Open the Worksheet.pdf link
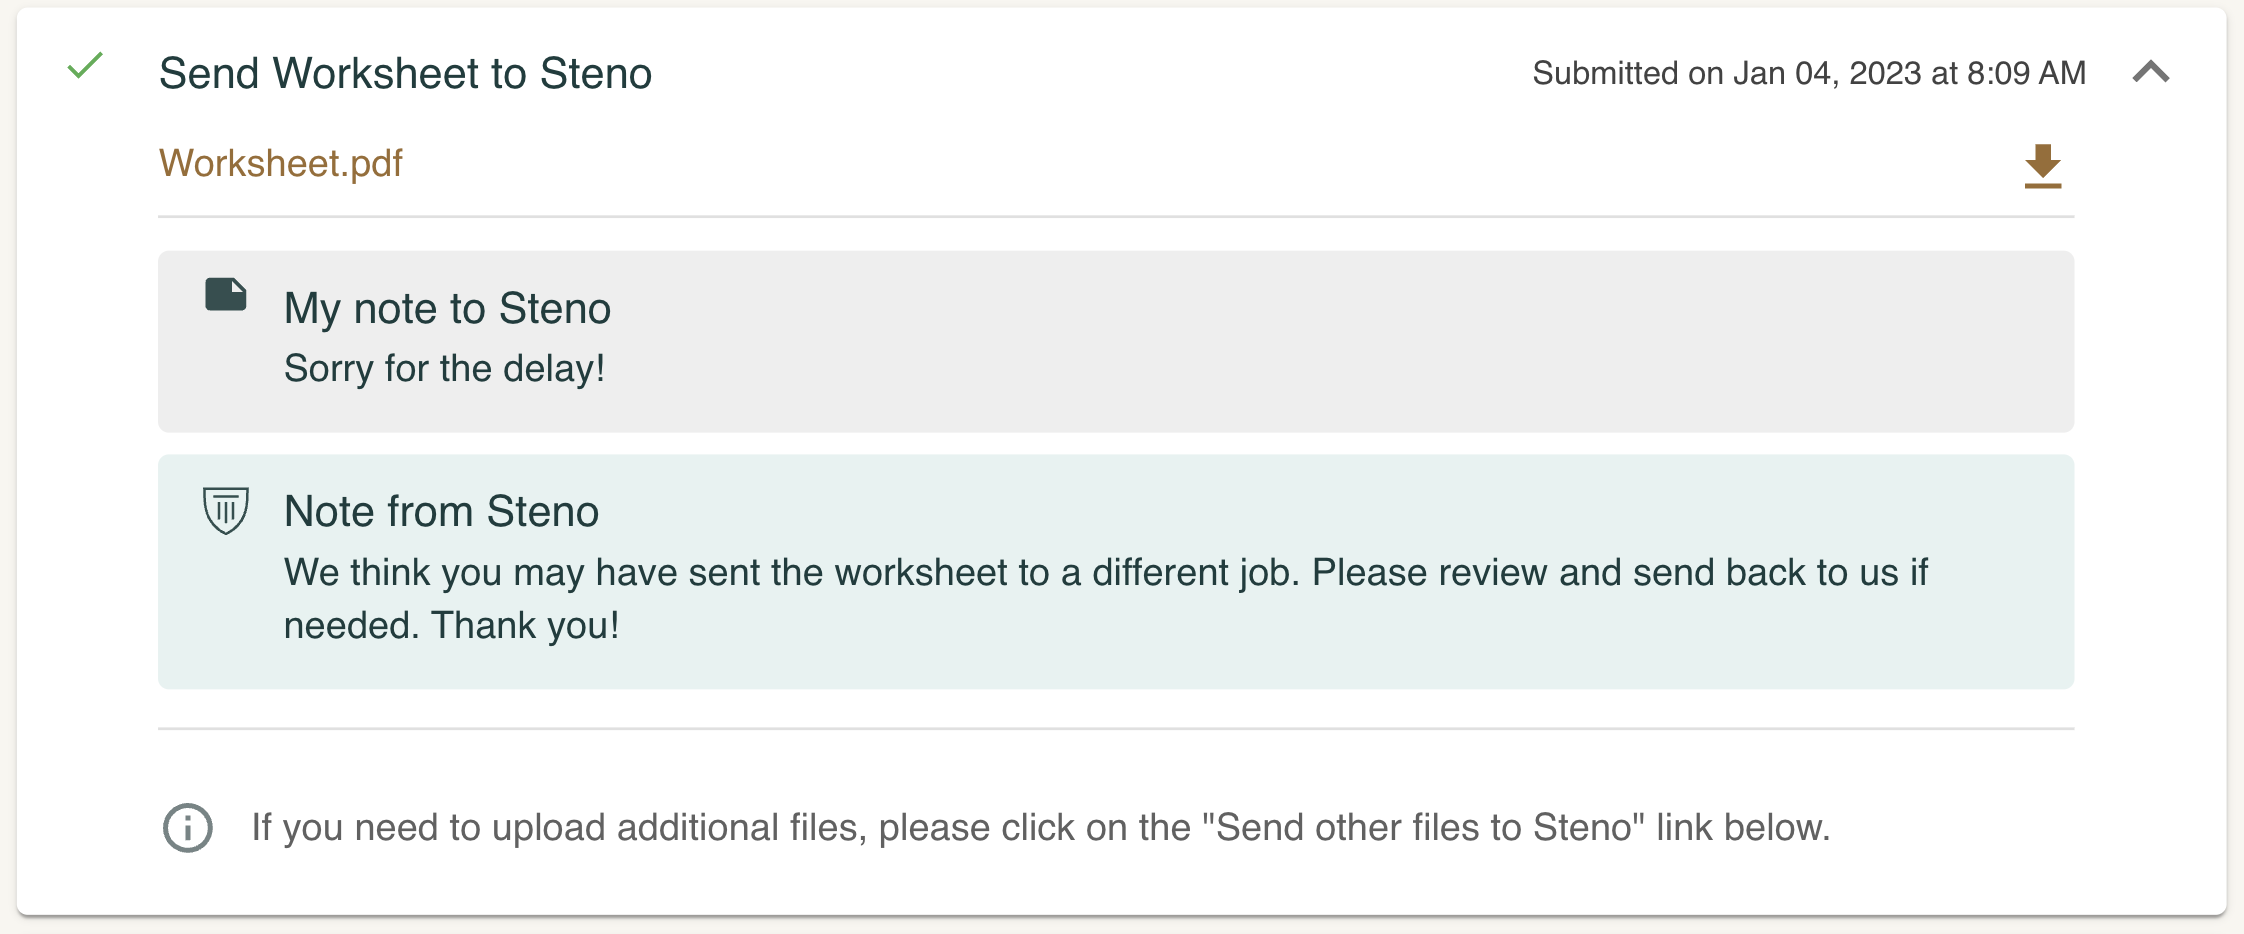2244x934 pixels. pos(281,163)
